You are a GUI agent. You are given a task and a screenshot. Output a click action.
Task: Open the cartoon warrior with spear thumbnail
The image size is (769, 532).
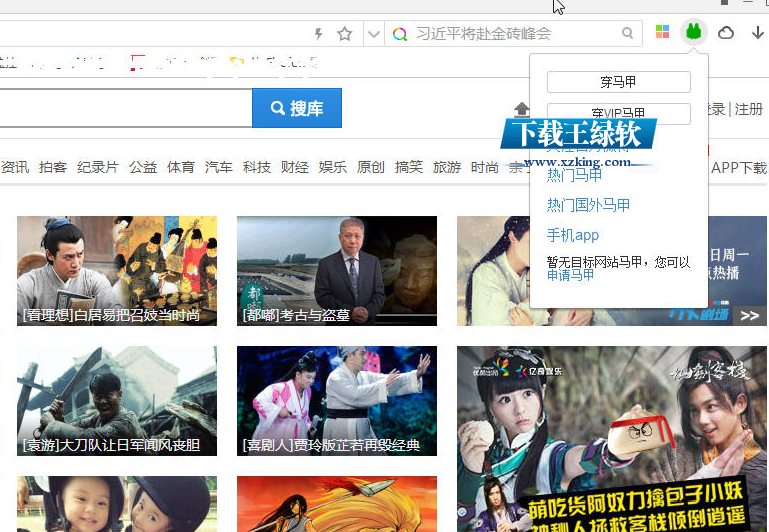[x=337, y=504]
